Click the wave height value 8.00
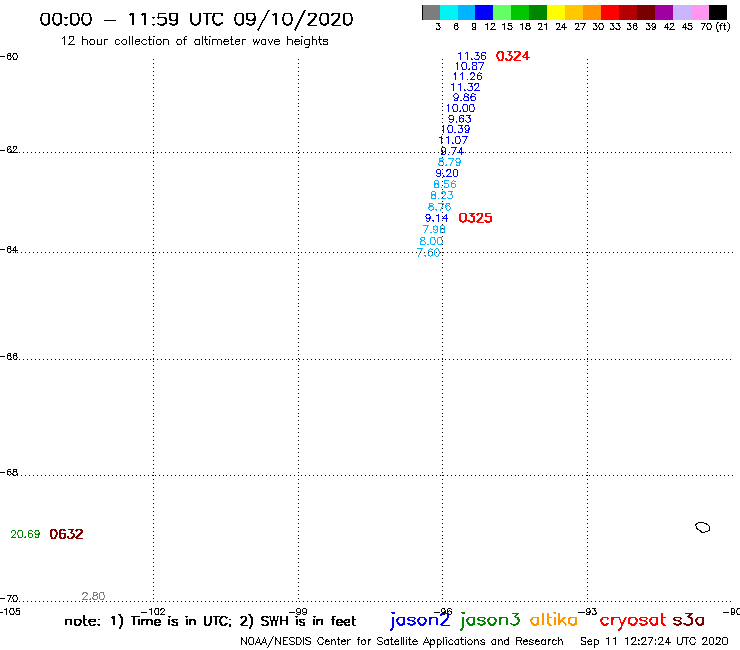740x650 pixels. click(431, 241)
